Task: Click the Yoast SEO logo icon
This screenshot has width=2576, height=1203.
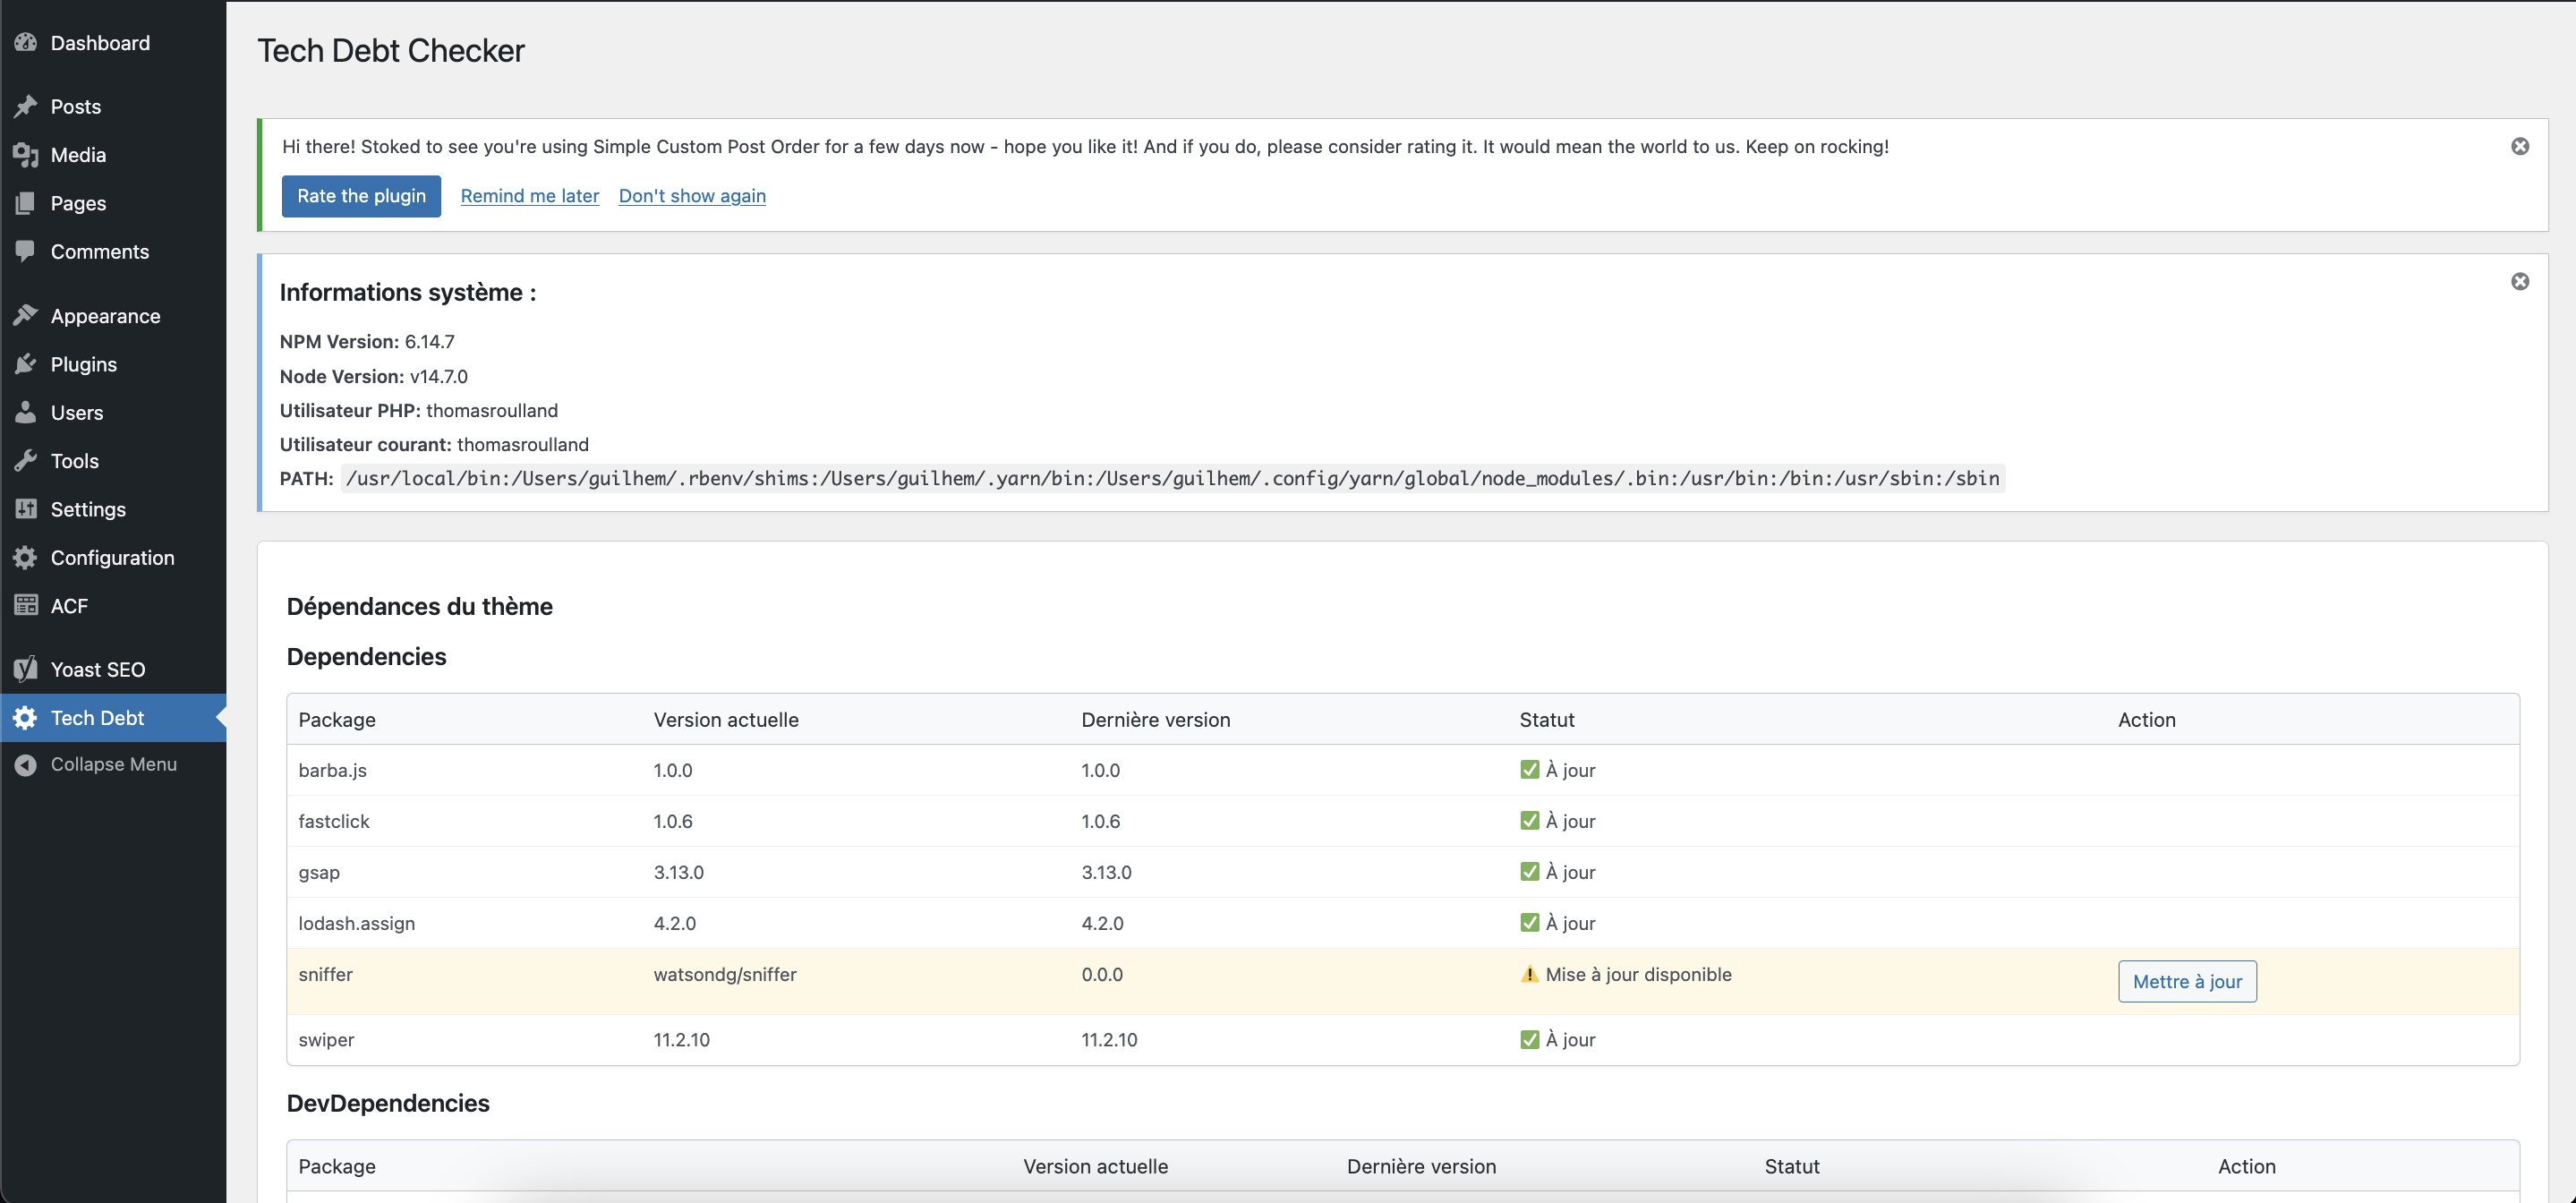Action: tap(26, 669)
